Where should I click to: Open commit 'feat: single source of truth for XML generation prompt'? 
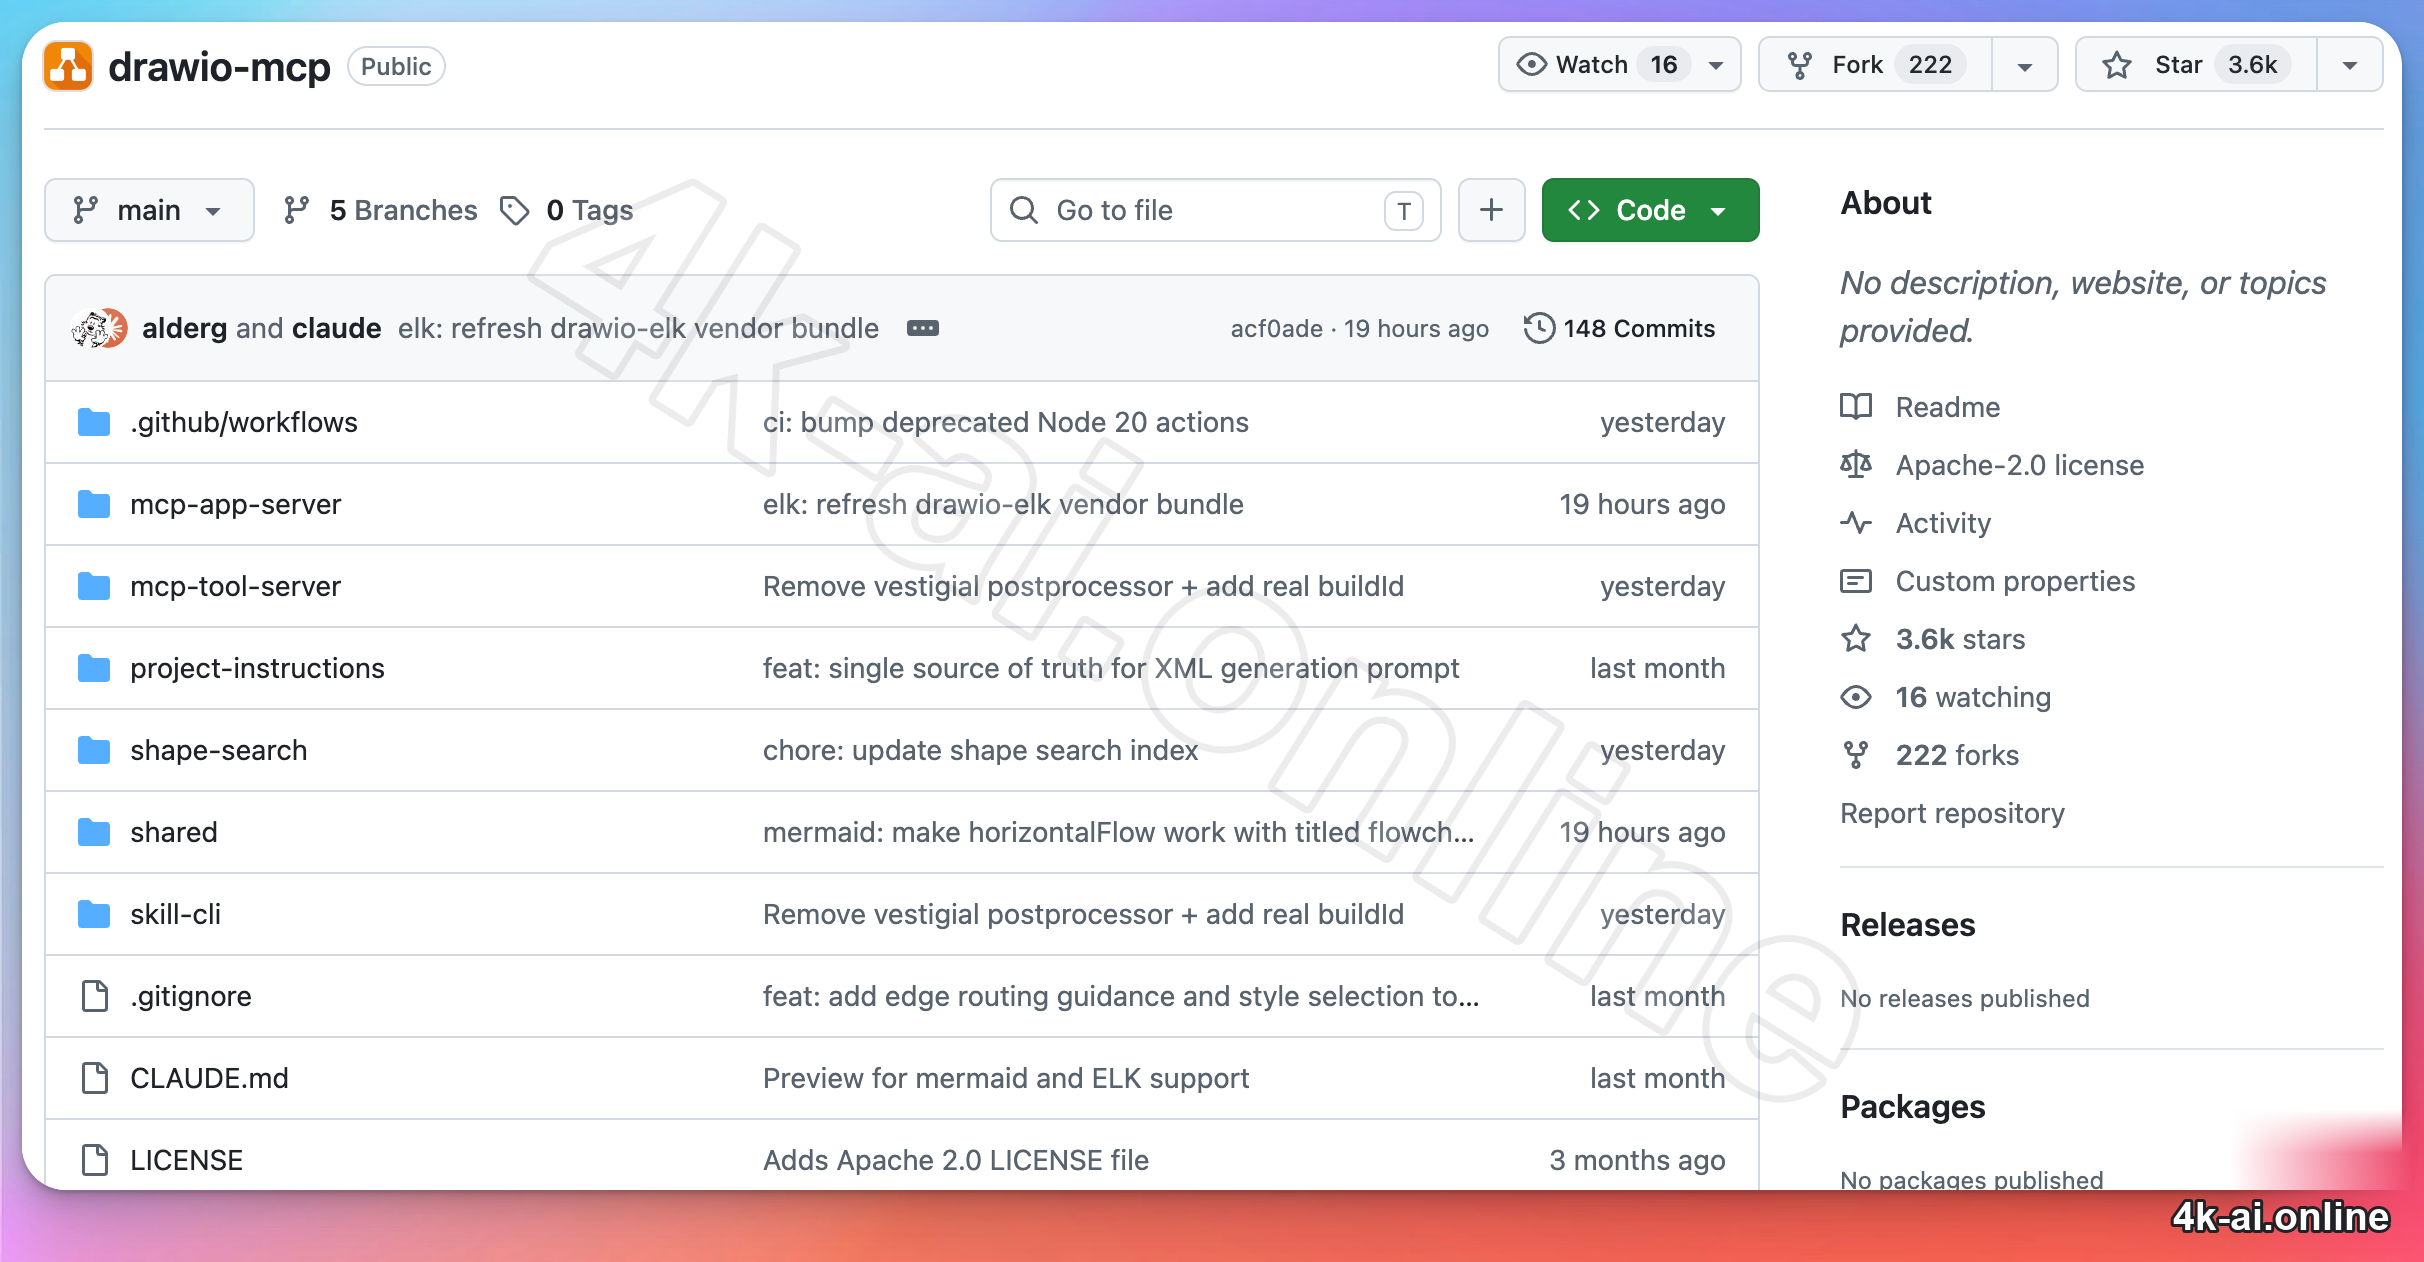[x=1111, y=668]
